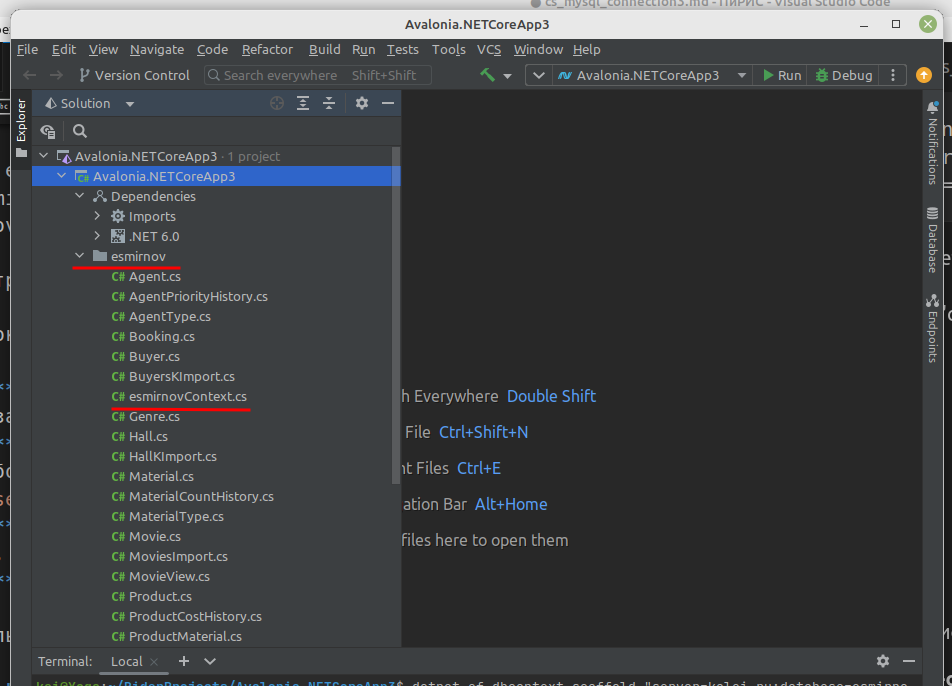Screen dimensions: 952x686
Task: Open the VCS menu
Action: coord(489,49)
